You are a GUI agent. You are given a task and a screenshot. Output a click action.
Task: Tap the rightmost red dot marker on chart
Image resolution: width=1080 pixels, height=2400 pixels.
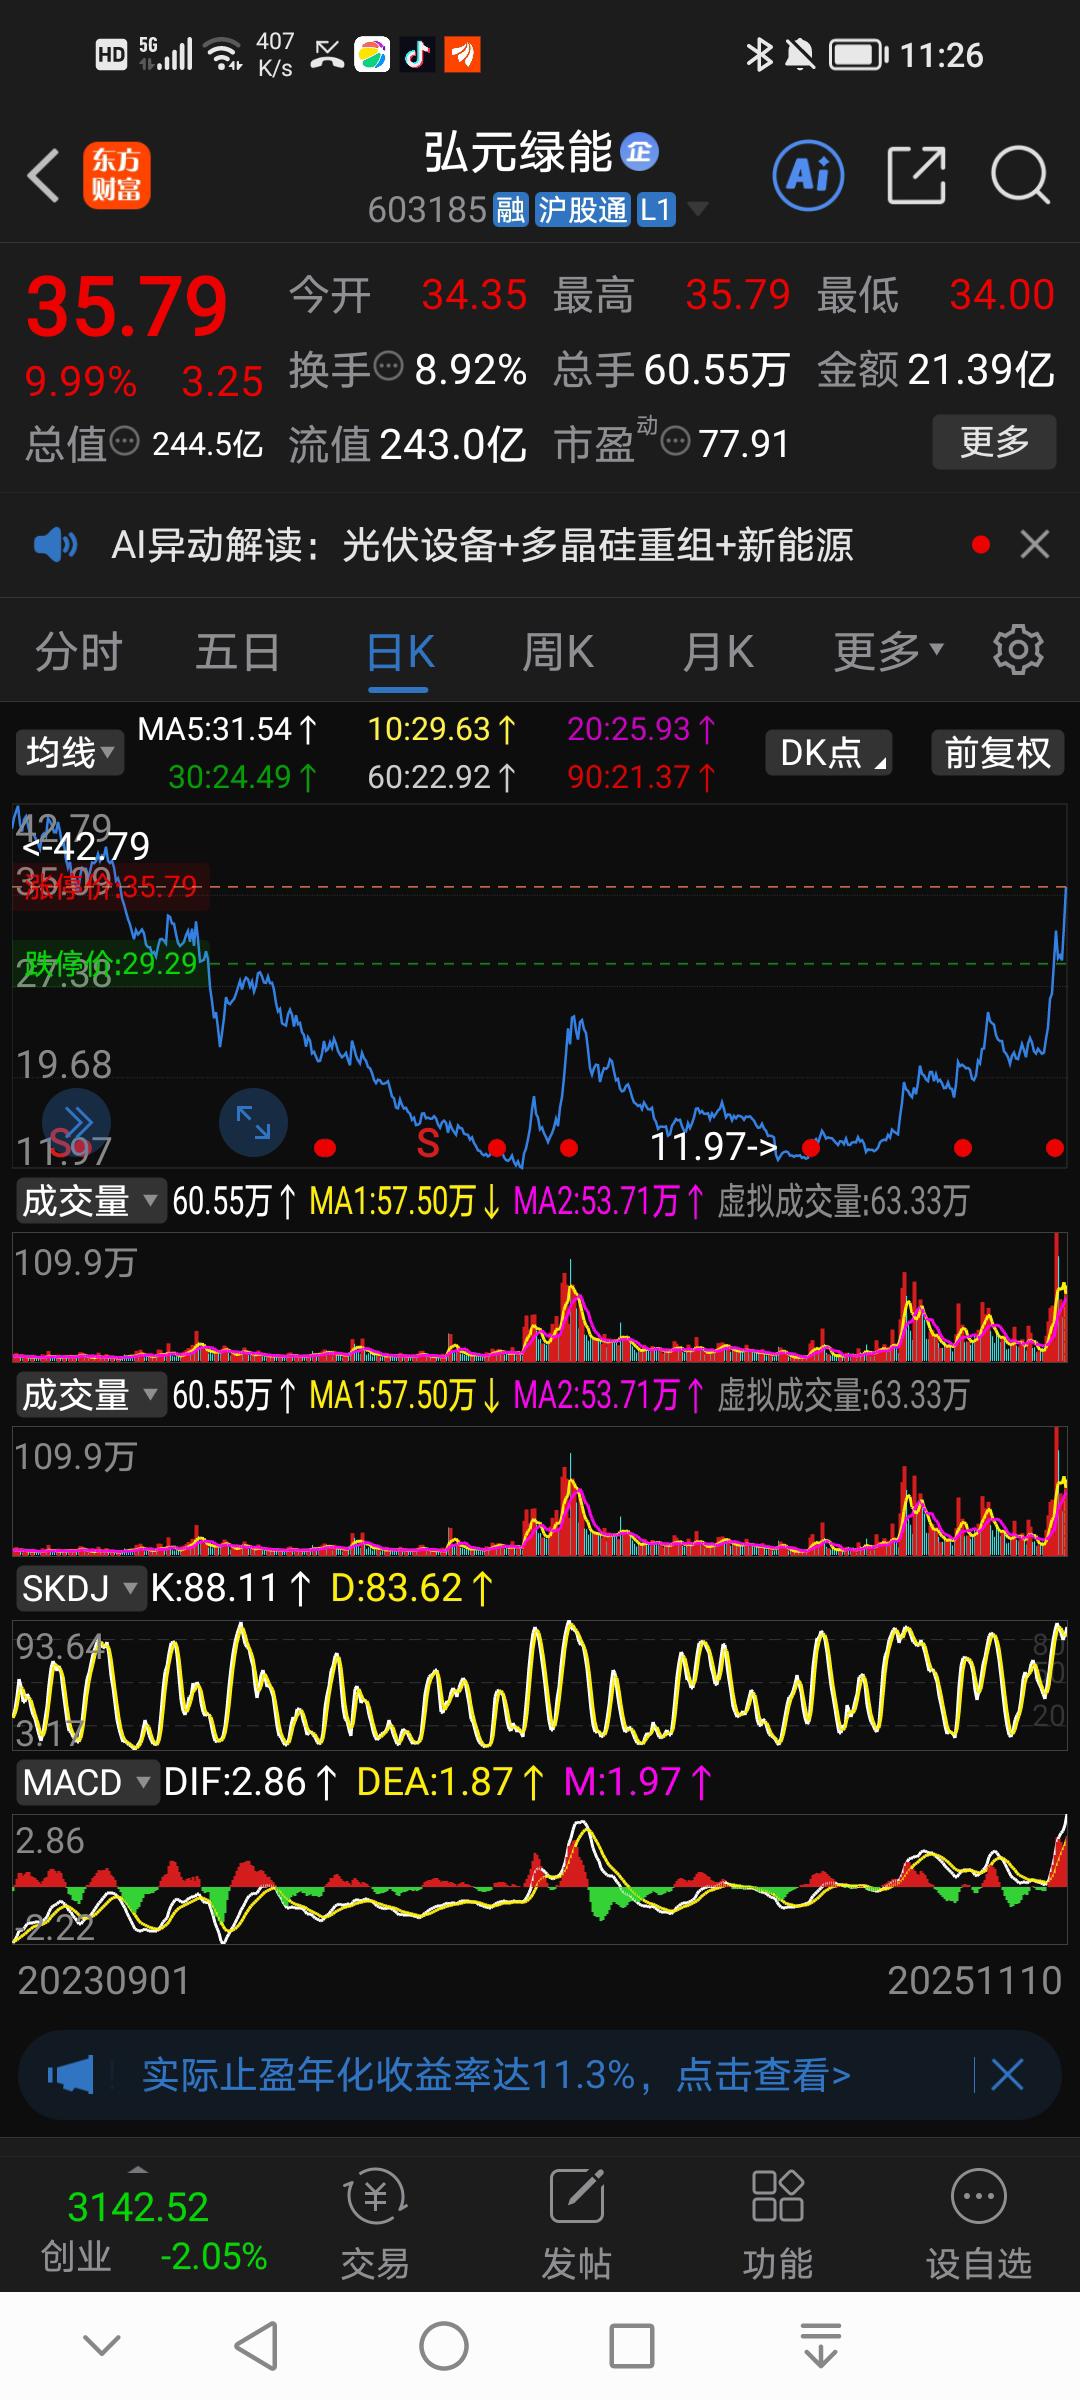coord(1054,1148)
